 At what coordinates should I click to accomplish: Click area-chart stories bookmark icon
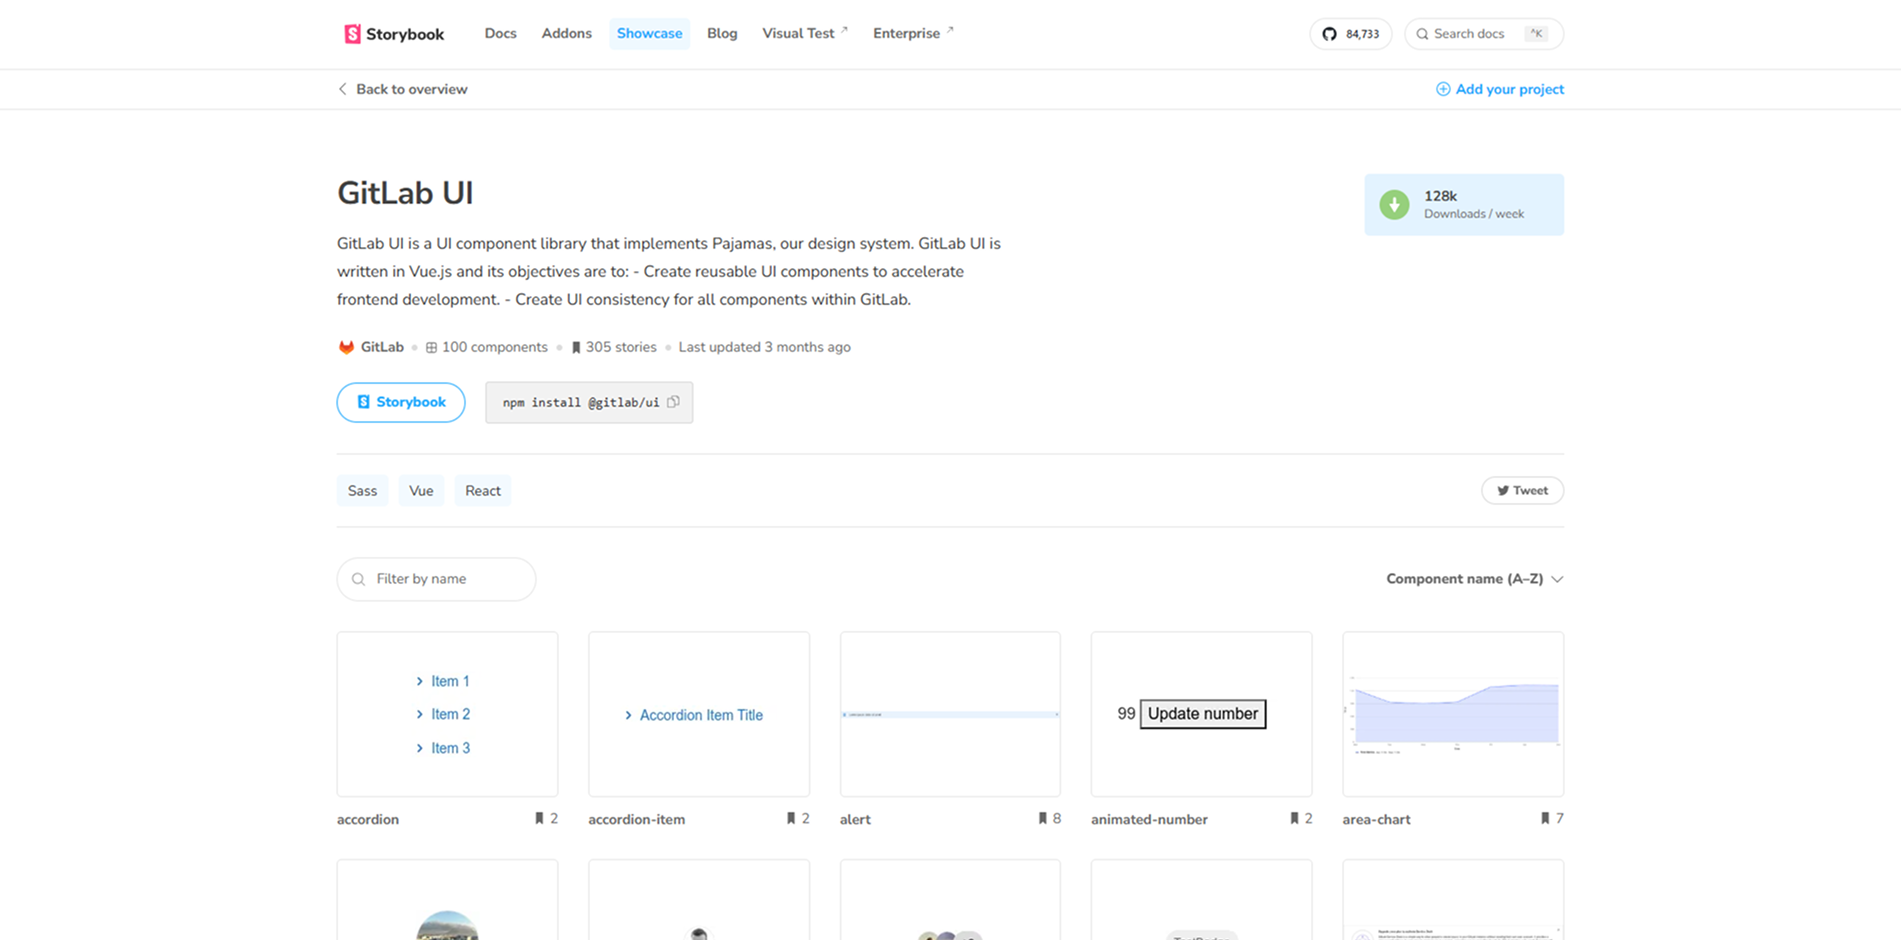(x=1545, y=819)
